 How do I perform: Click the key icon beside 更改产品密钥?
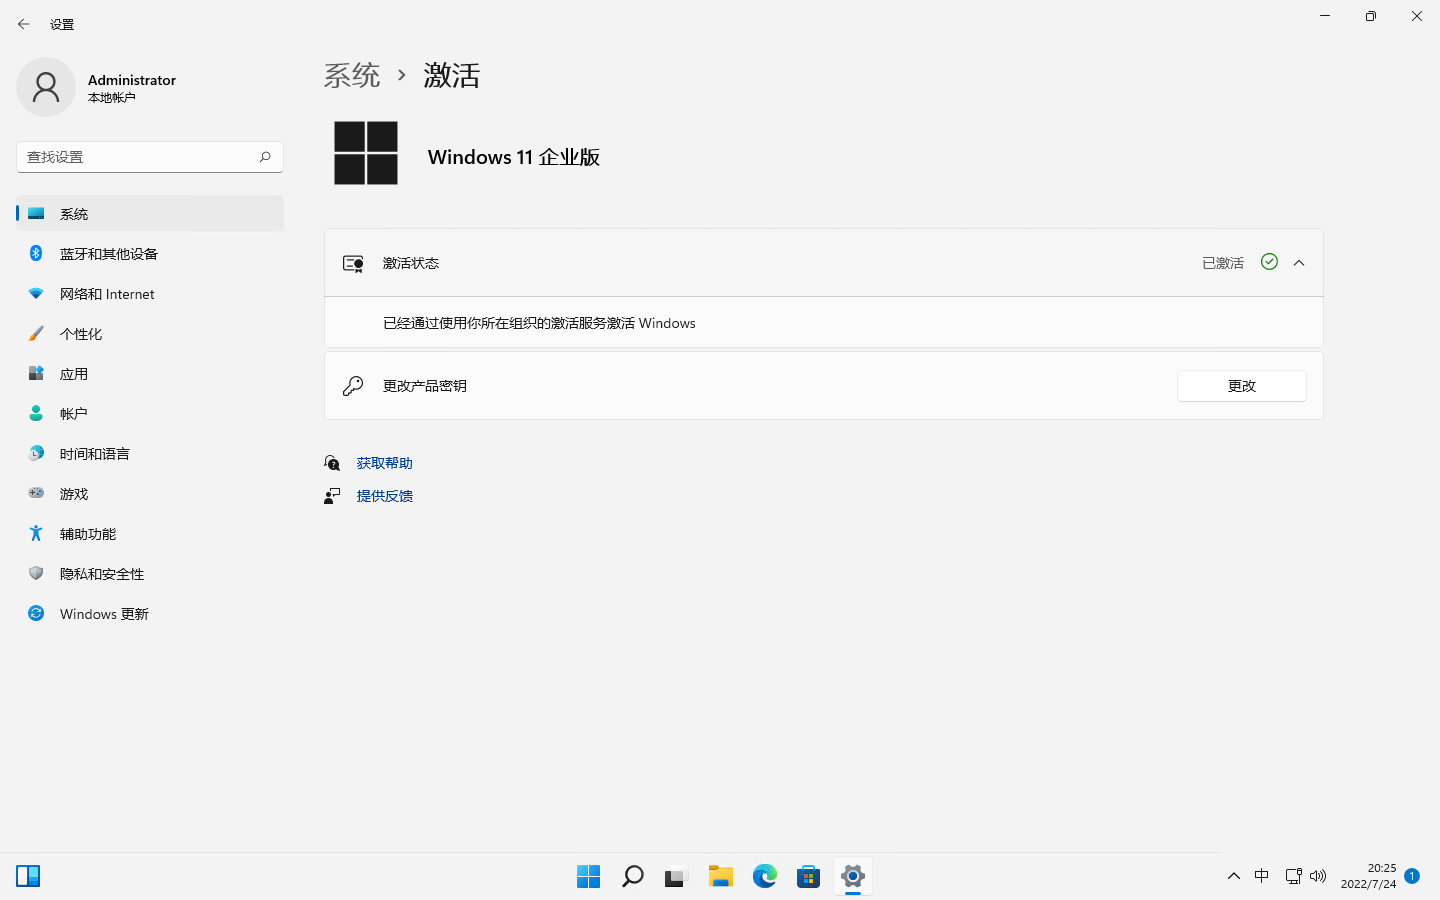pos(353,386)
